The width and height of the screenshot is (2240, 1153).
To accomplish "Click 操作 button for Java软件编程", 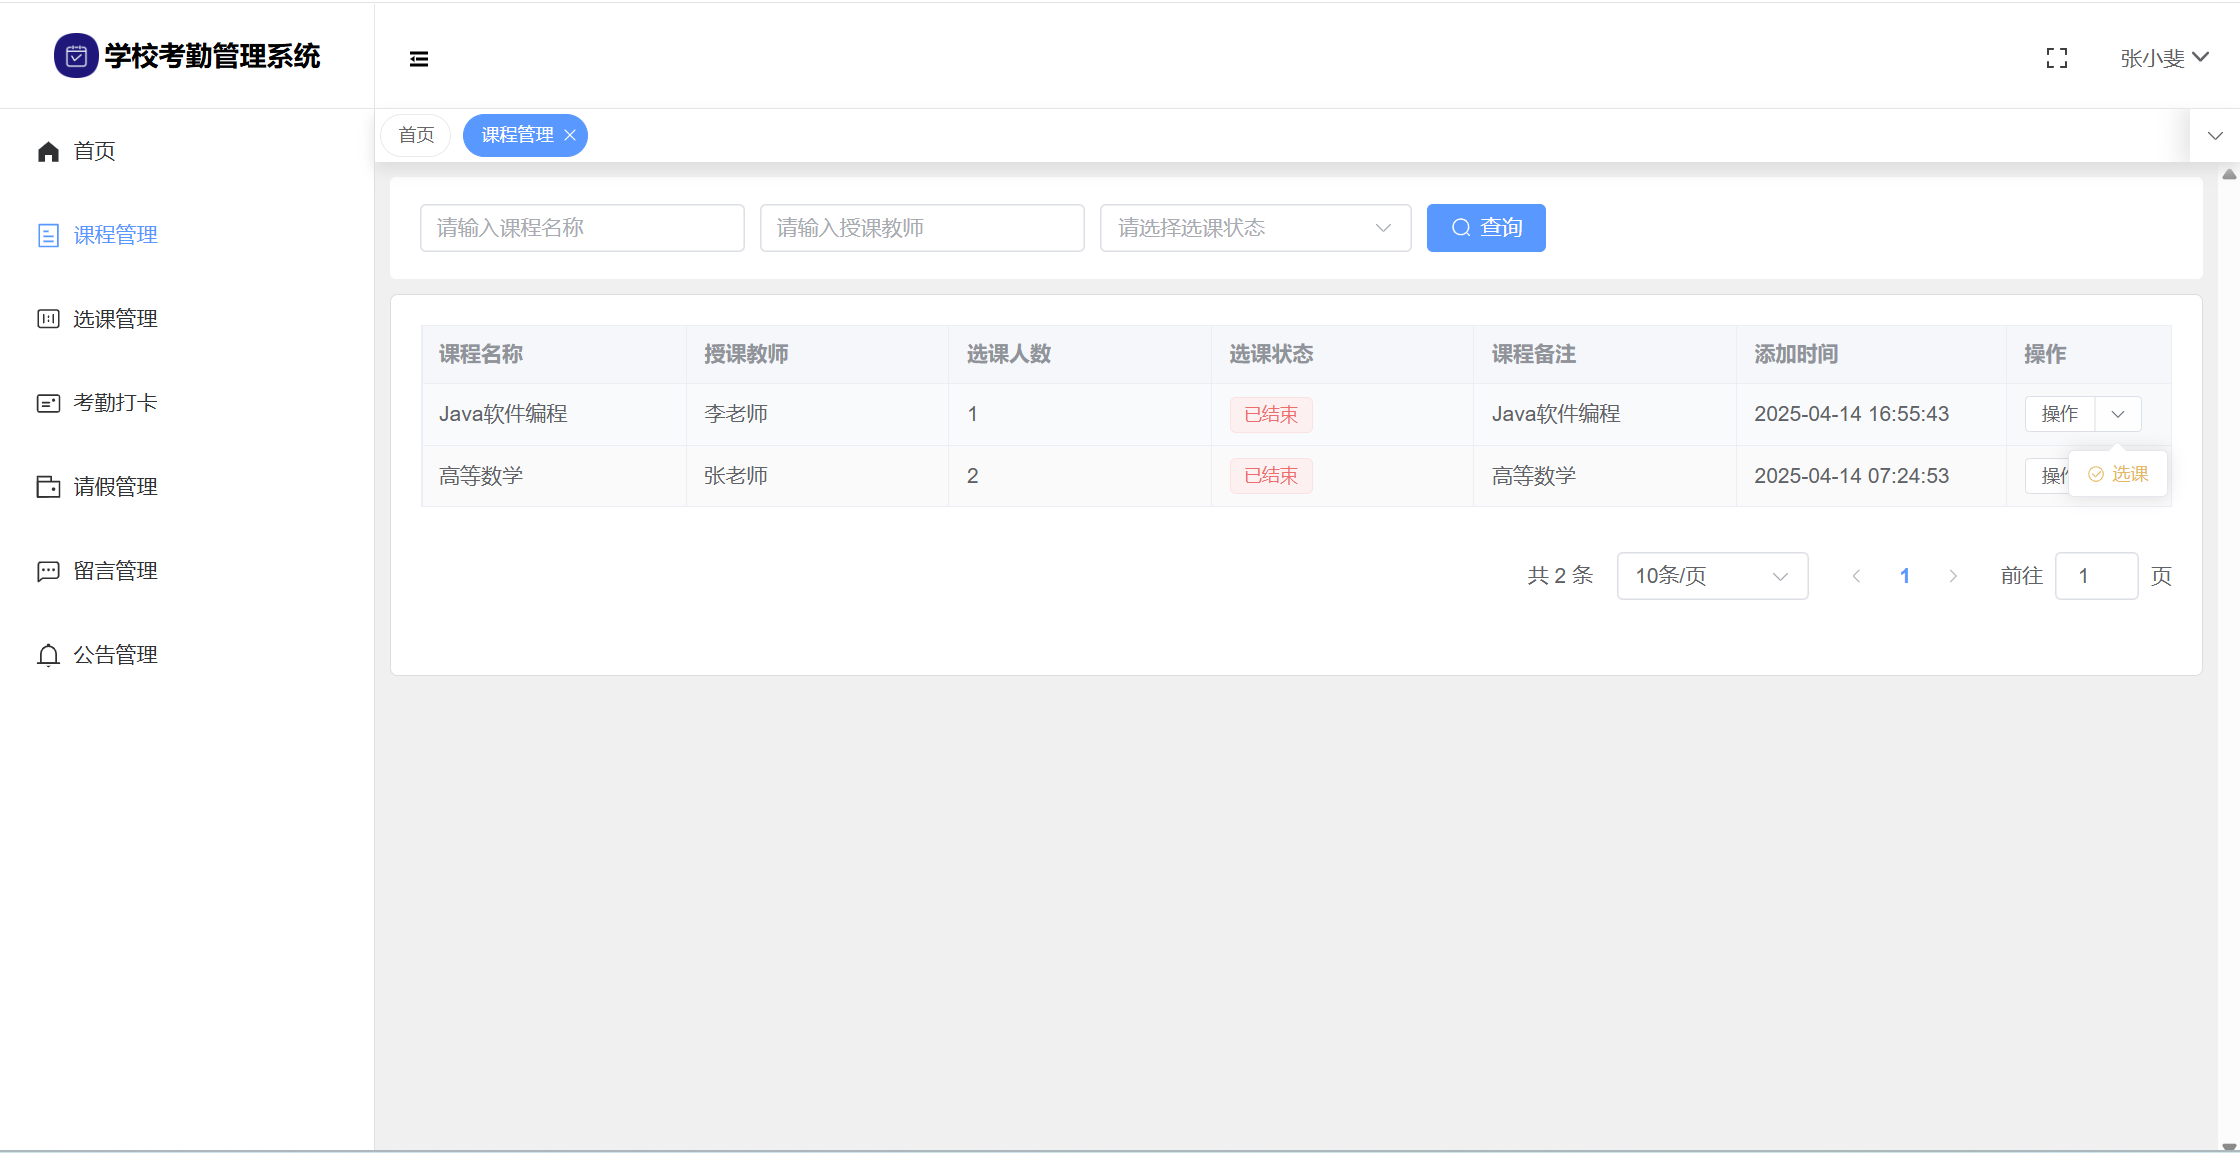I will coord(2059,414).
